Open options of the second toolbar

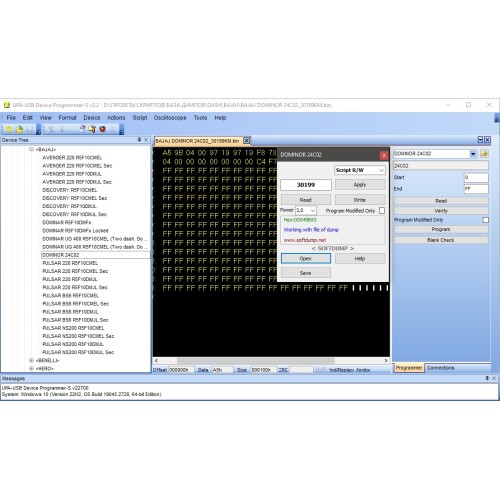(x=121, y=129)
